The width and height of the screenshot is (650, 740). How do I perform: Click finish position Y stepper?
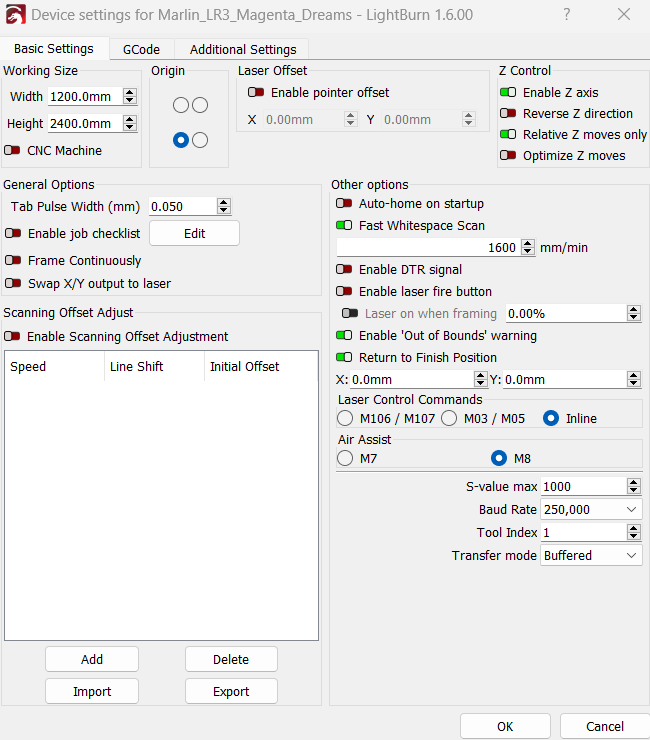(x=634, y=379)
